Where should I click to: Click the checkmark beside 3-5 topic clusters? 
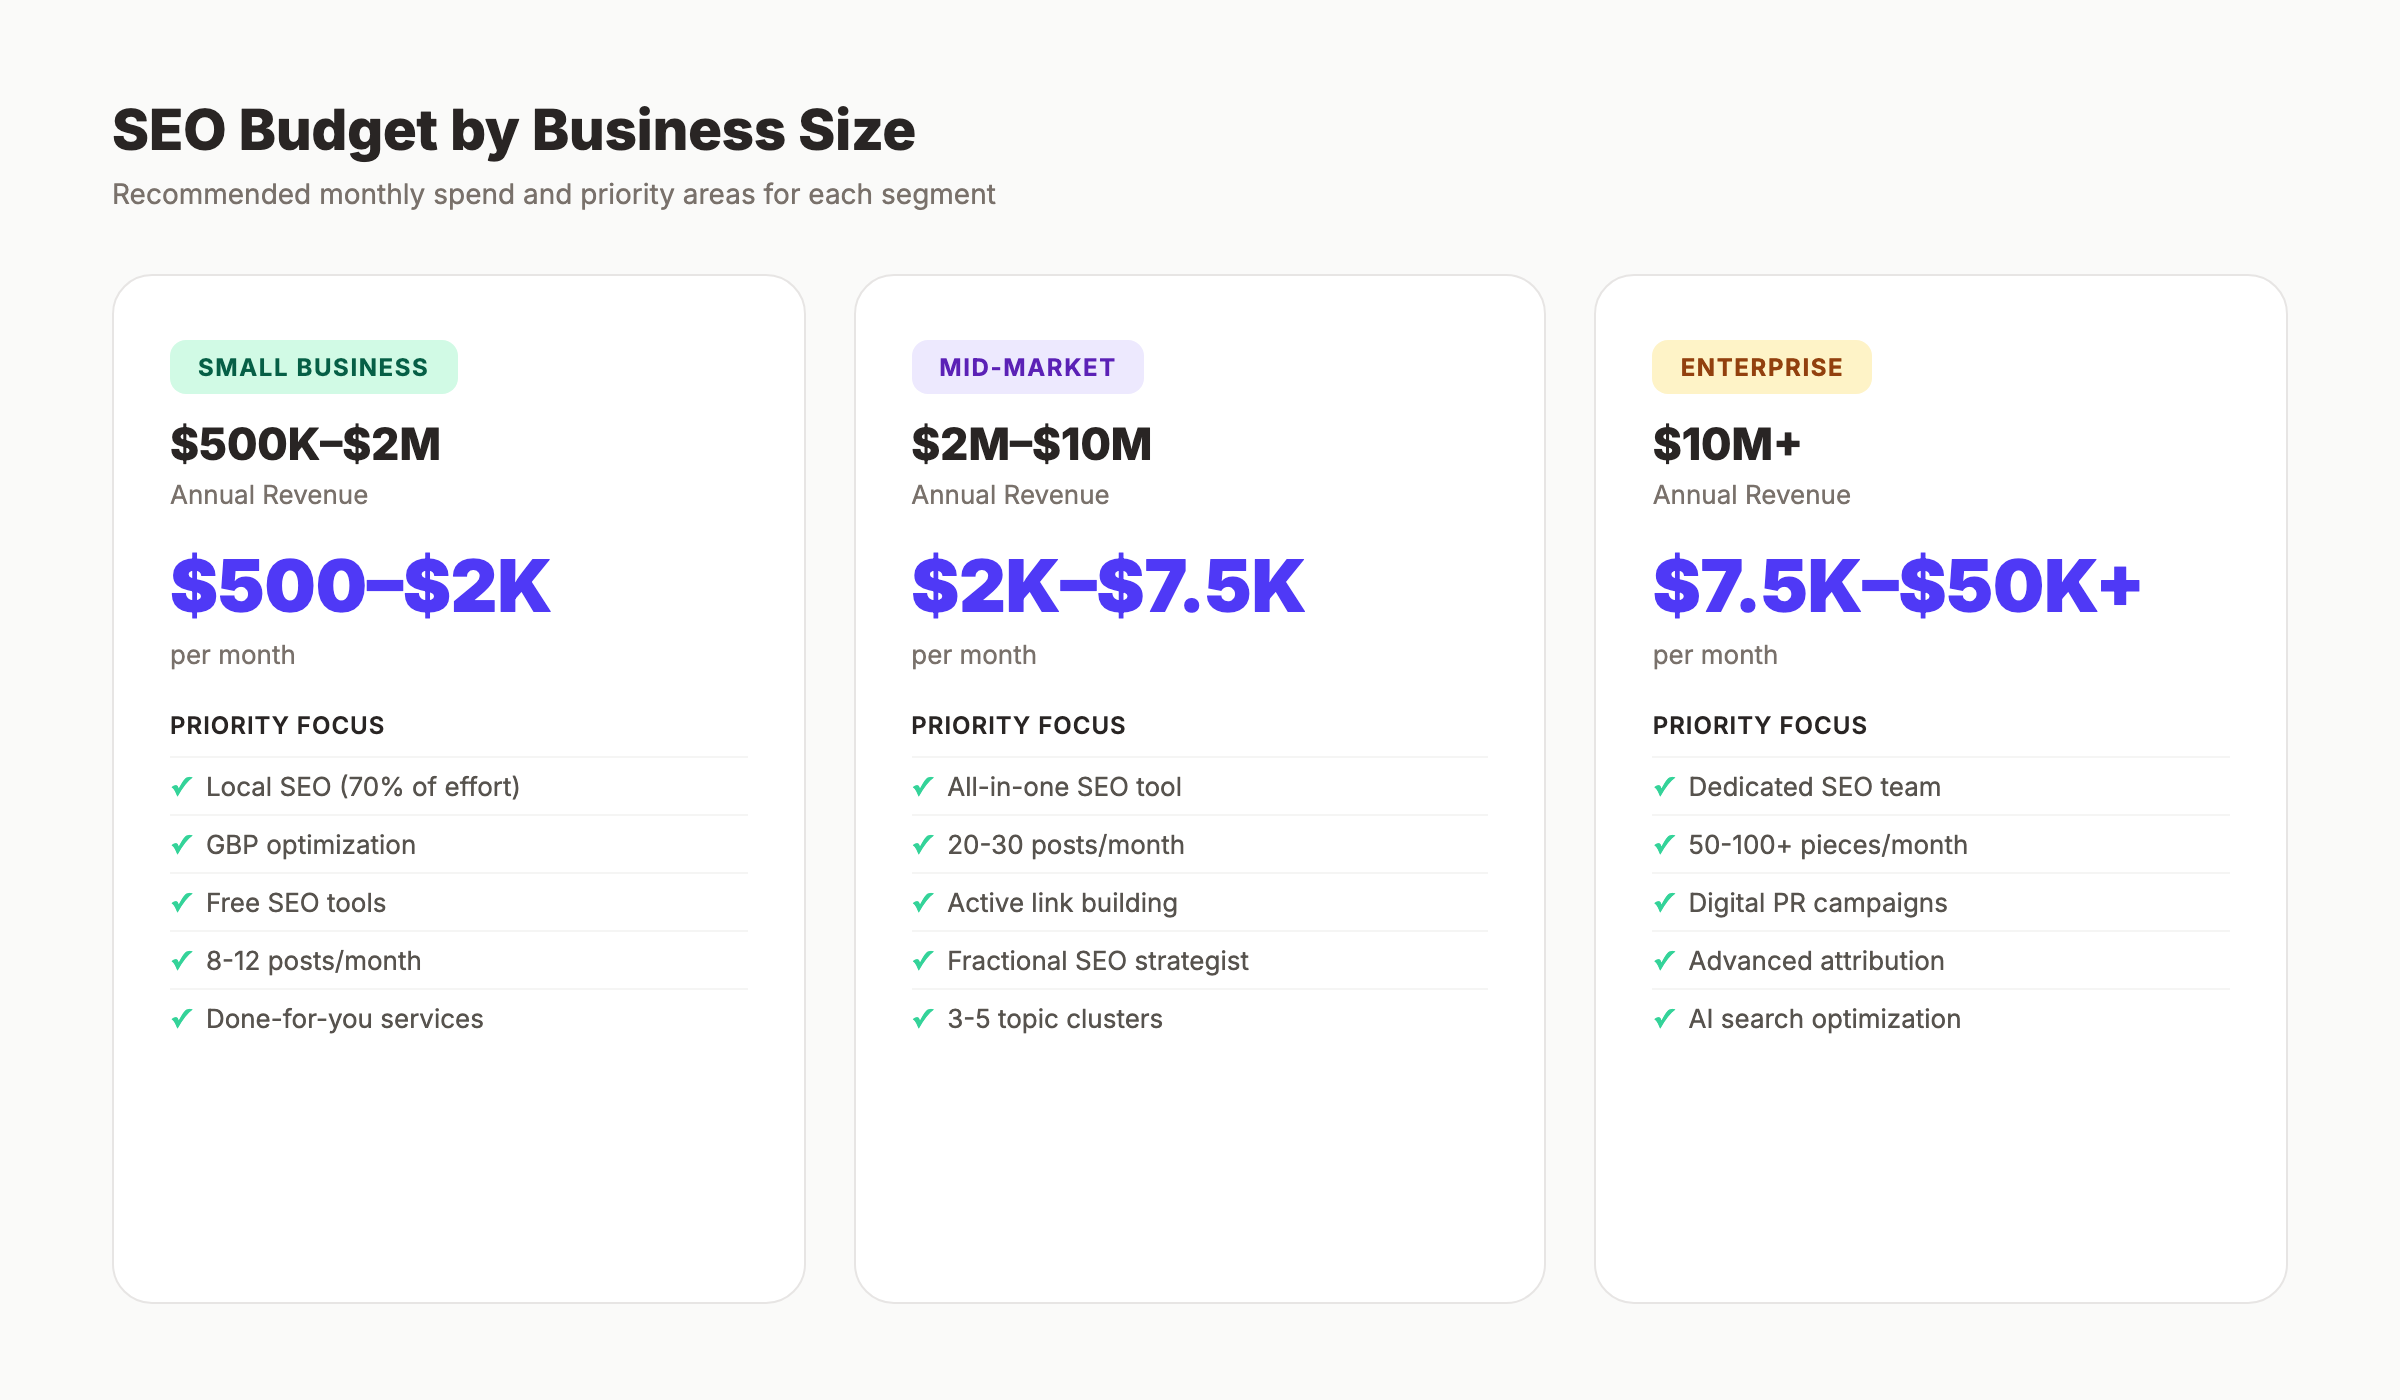tap(922, 1019)
